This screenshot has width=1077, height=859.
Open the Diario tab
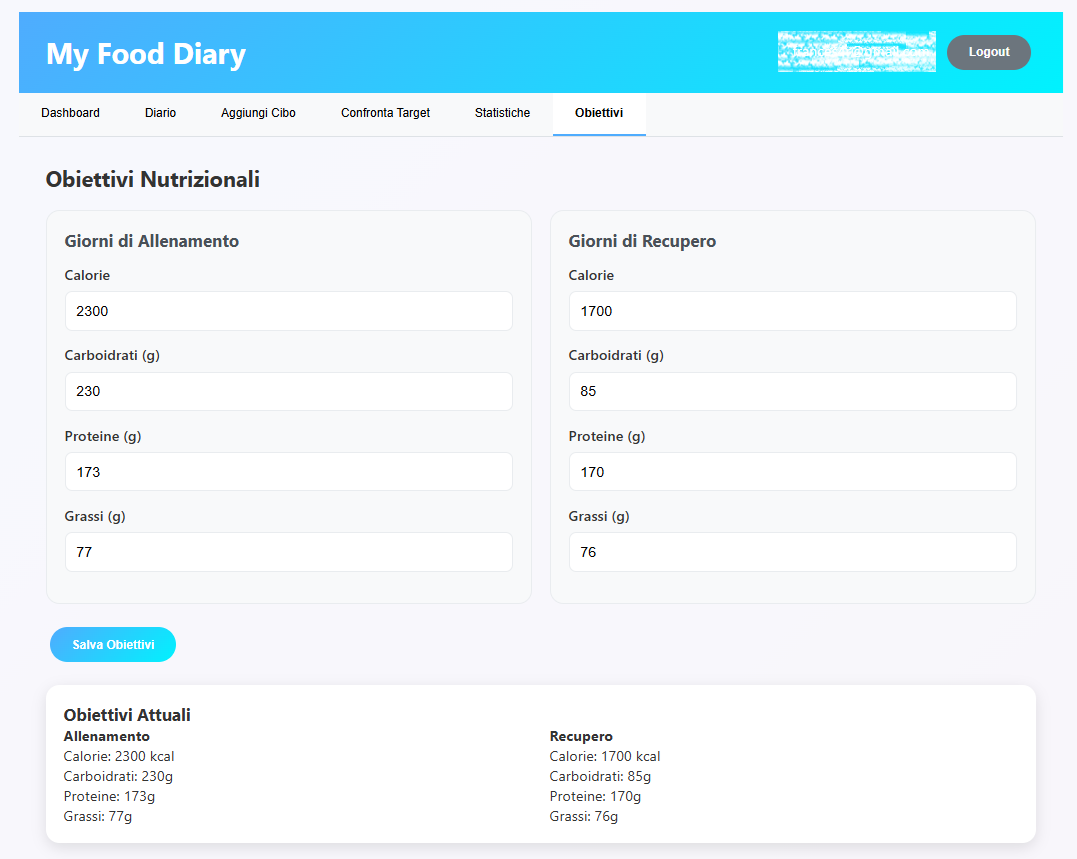tap(160, 113)
